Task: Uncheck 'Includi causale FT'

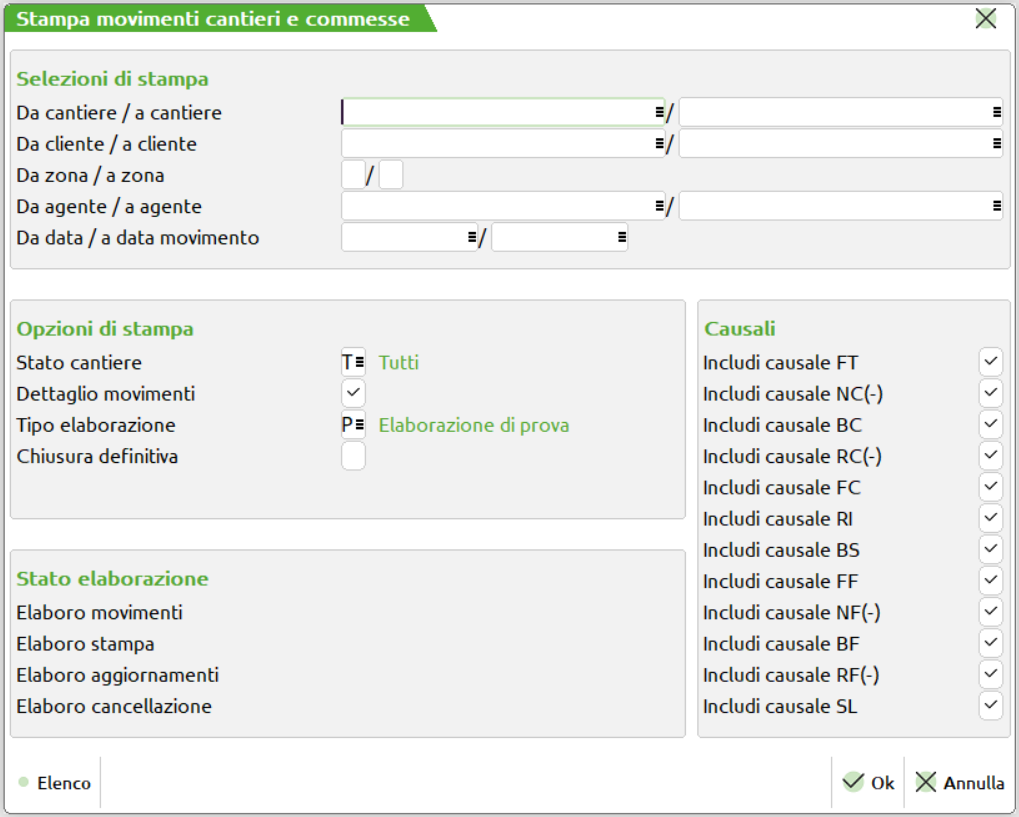Action: click(990, 362)
